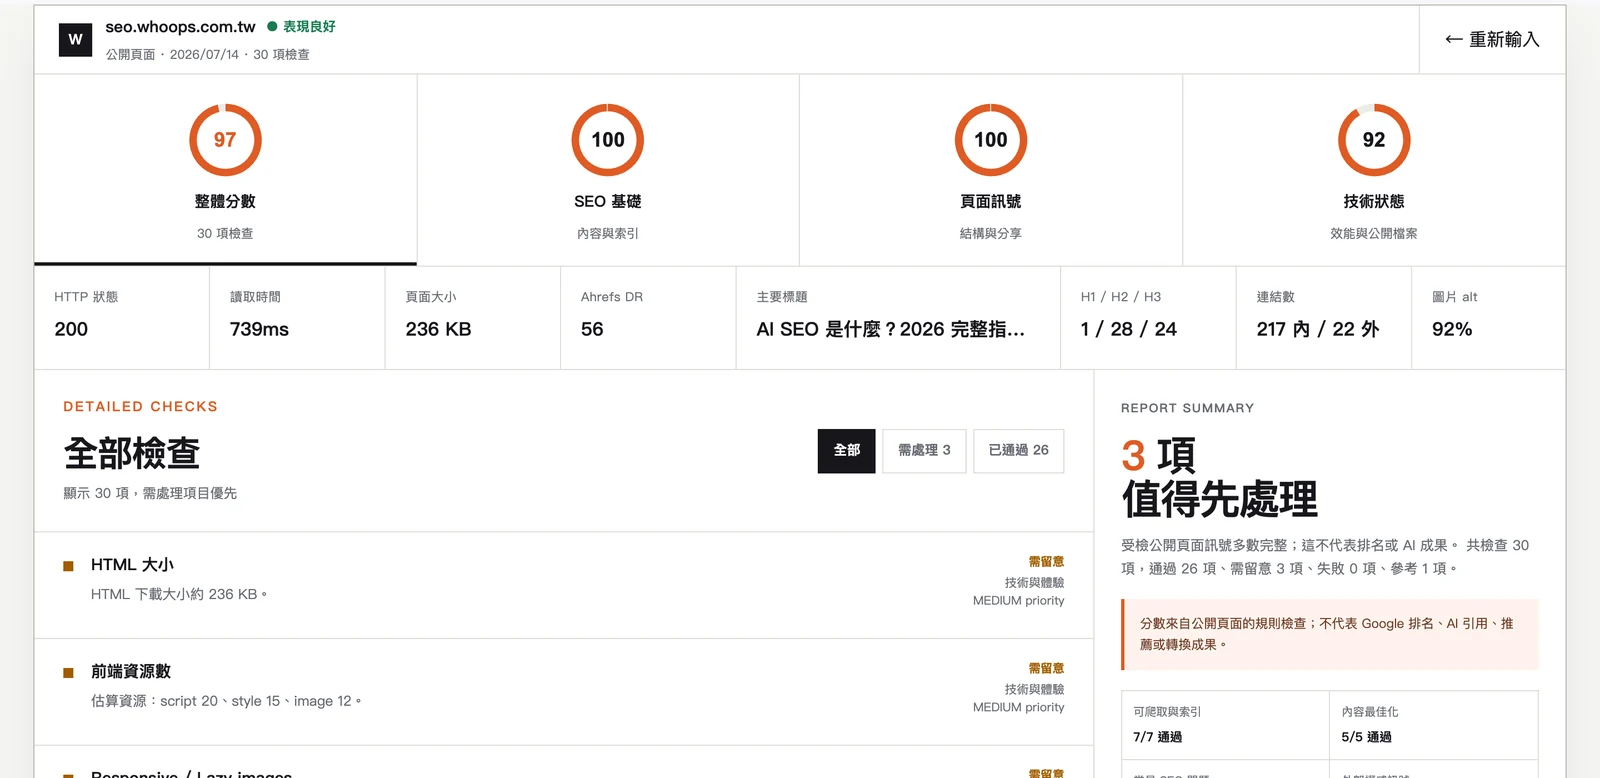Click the orange disclaimer notice about Google 排名
This screenshot has width=1600, height=778.
(x=1330, y=634)
